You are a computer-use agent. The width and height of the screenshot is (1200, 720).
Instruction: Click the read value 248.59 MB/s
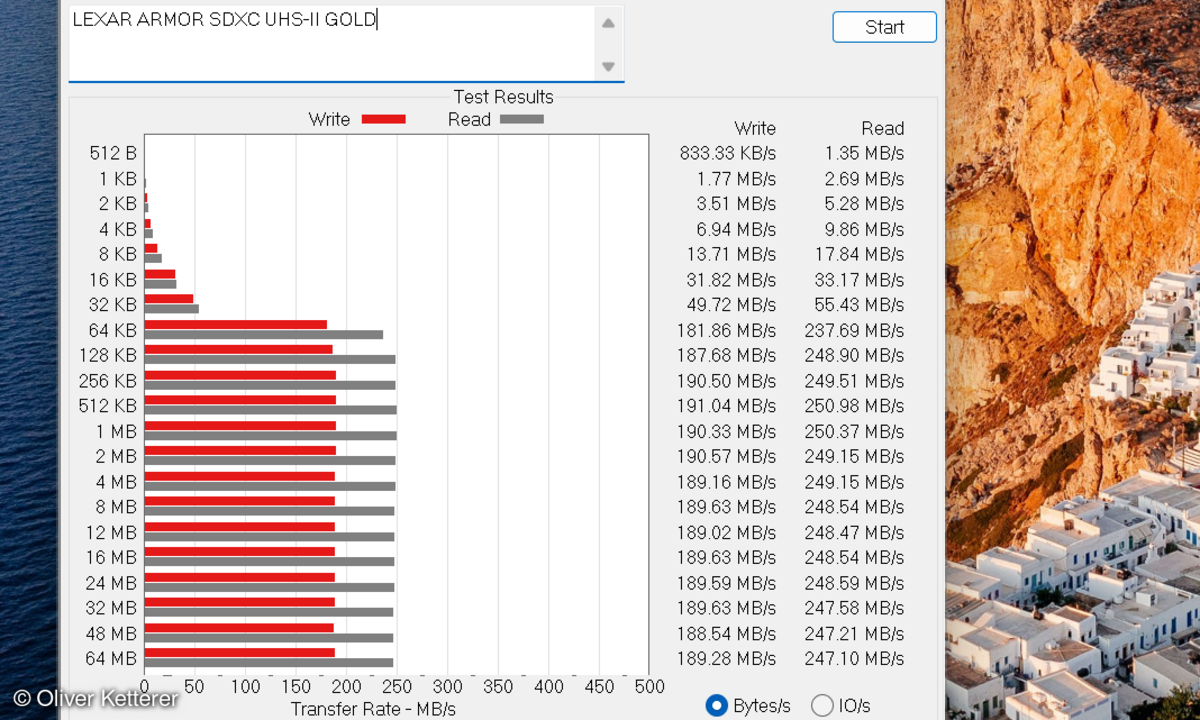tap(855, 583)
